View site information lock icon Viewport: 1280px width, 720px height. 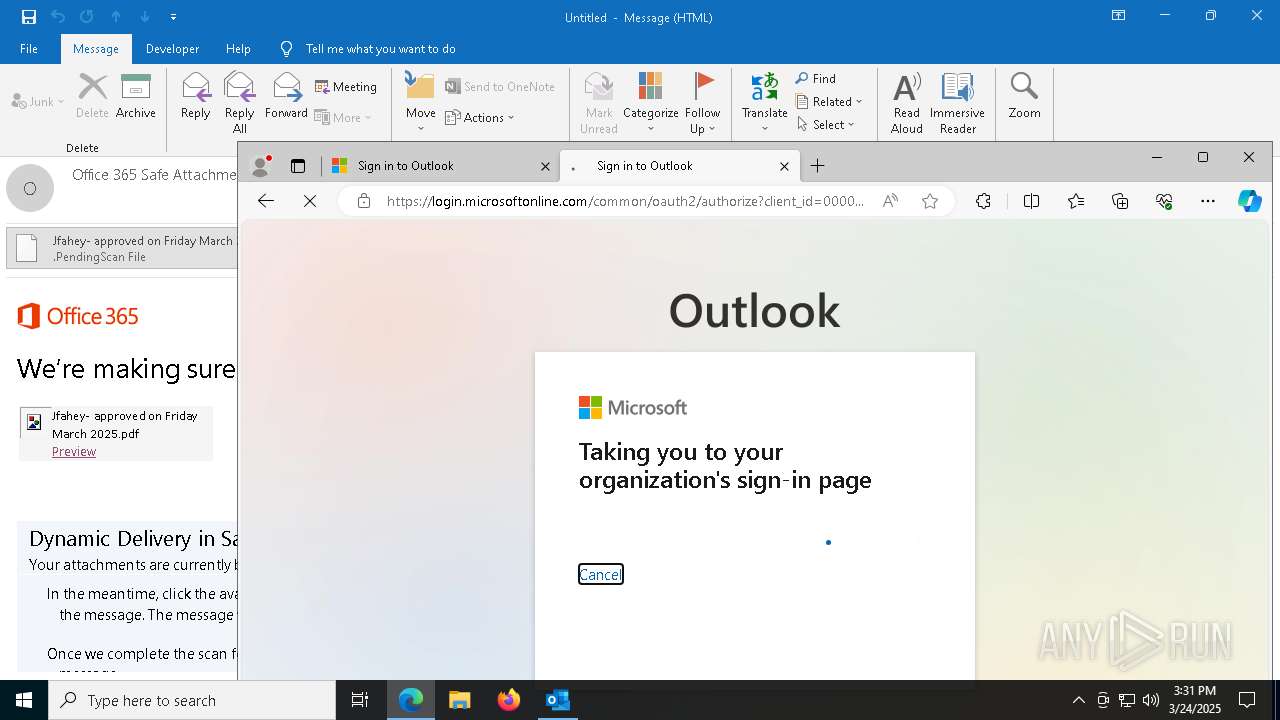[364, 201]
